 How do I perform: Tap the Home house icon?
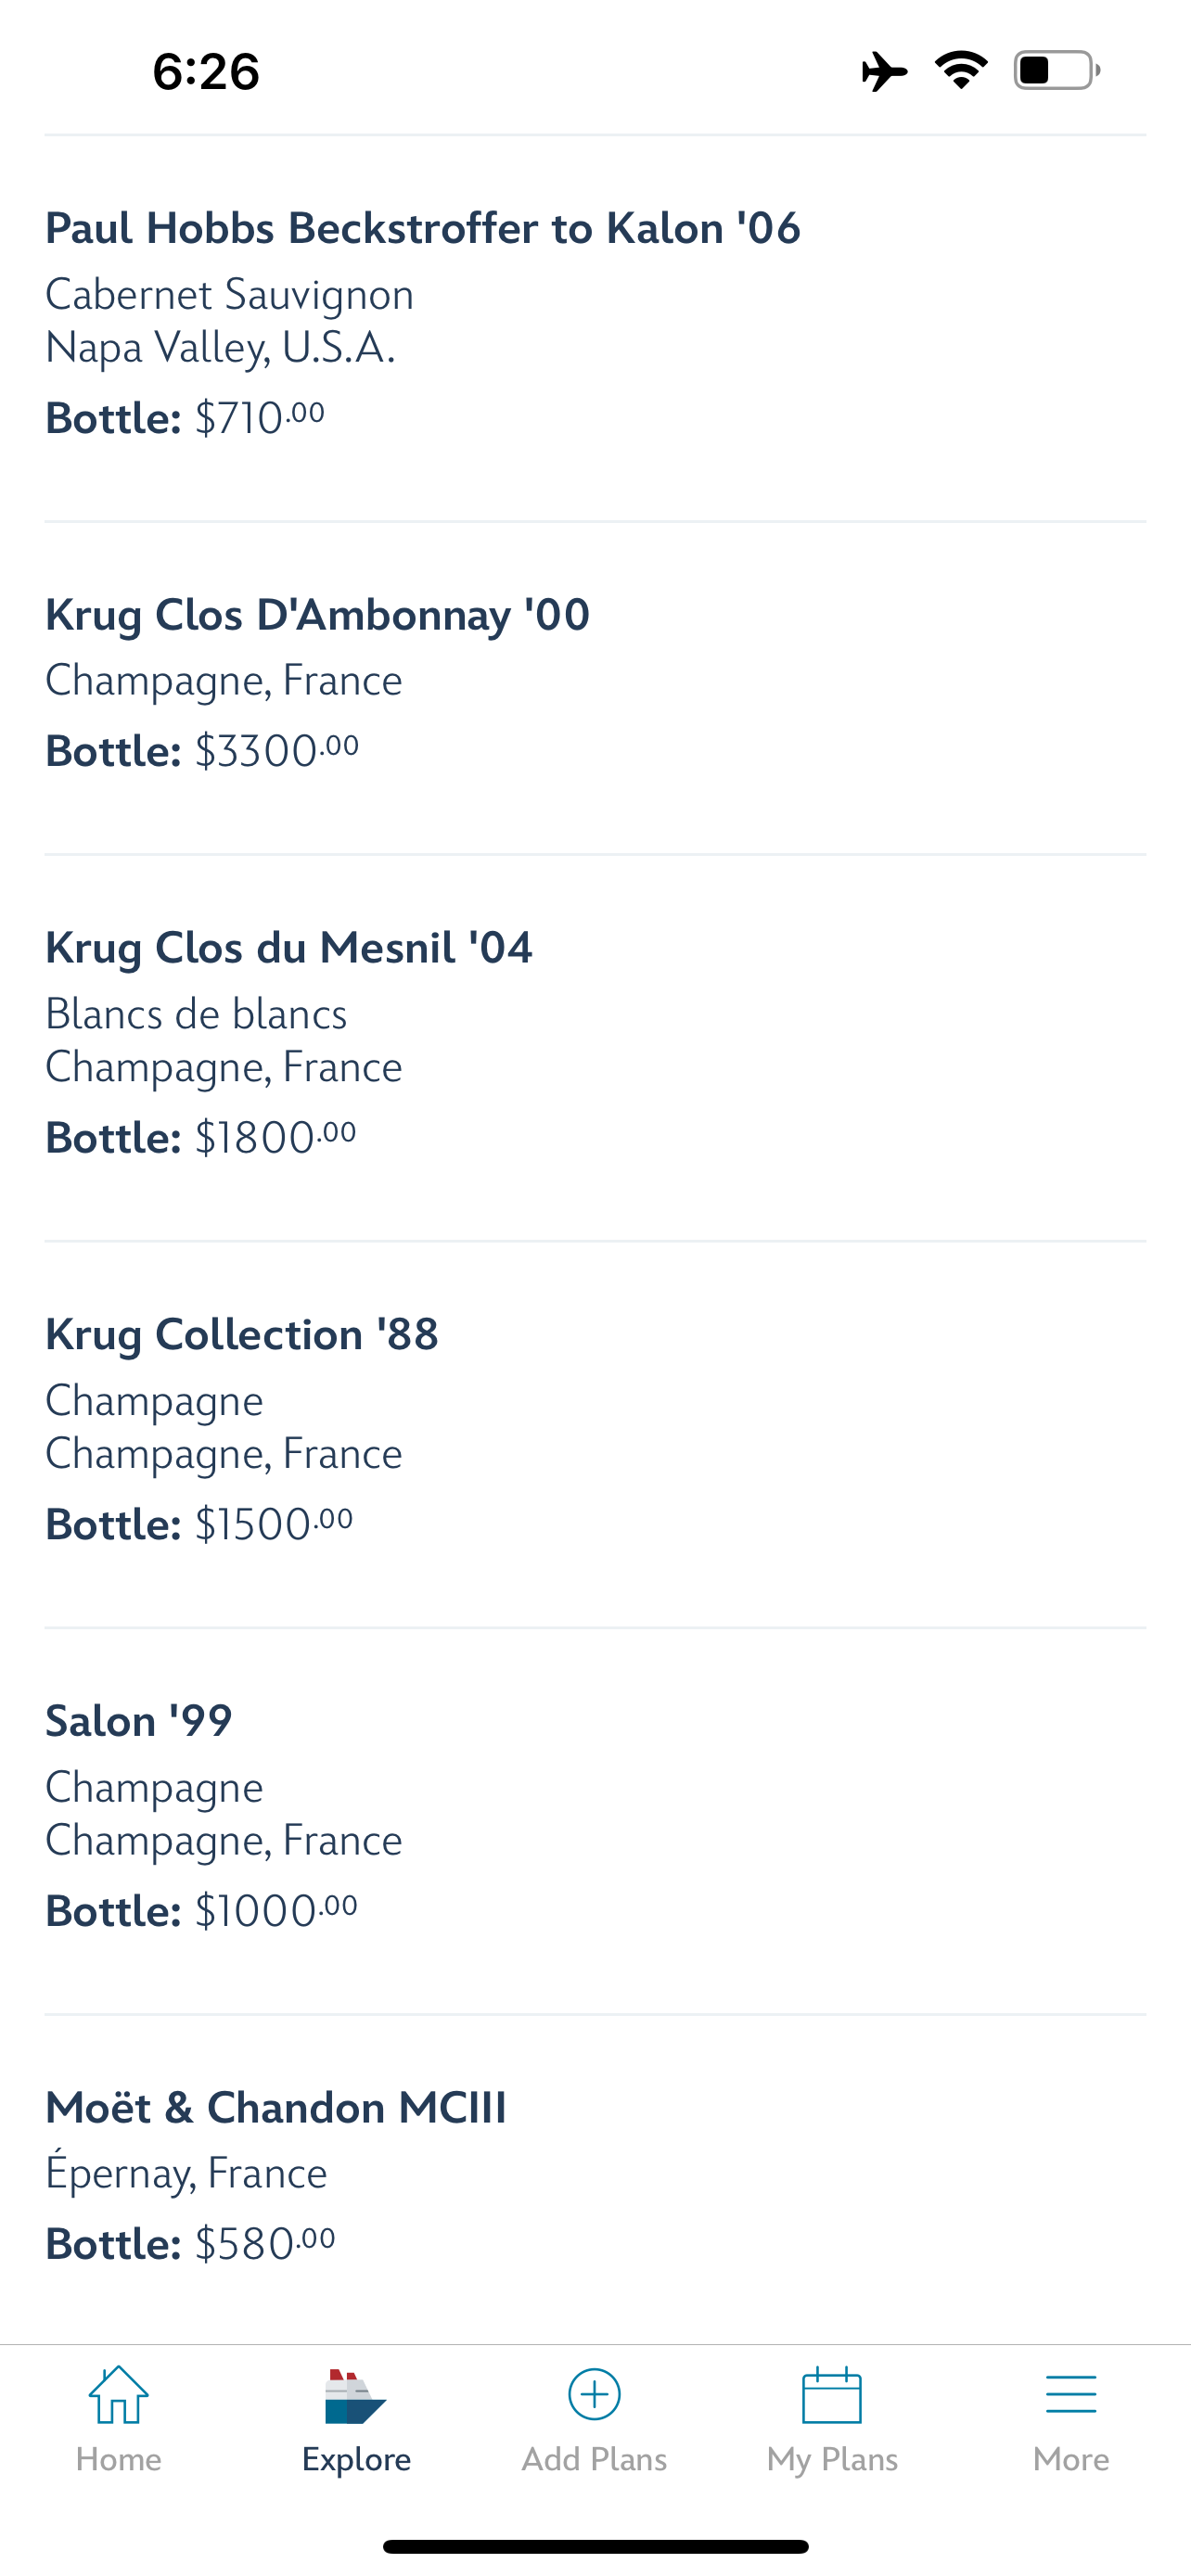[x=118, y=2394]
